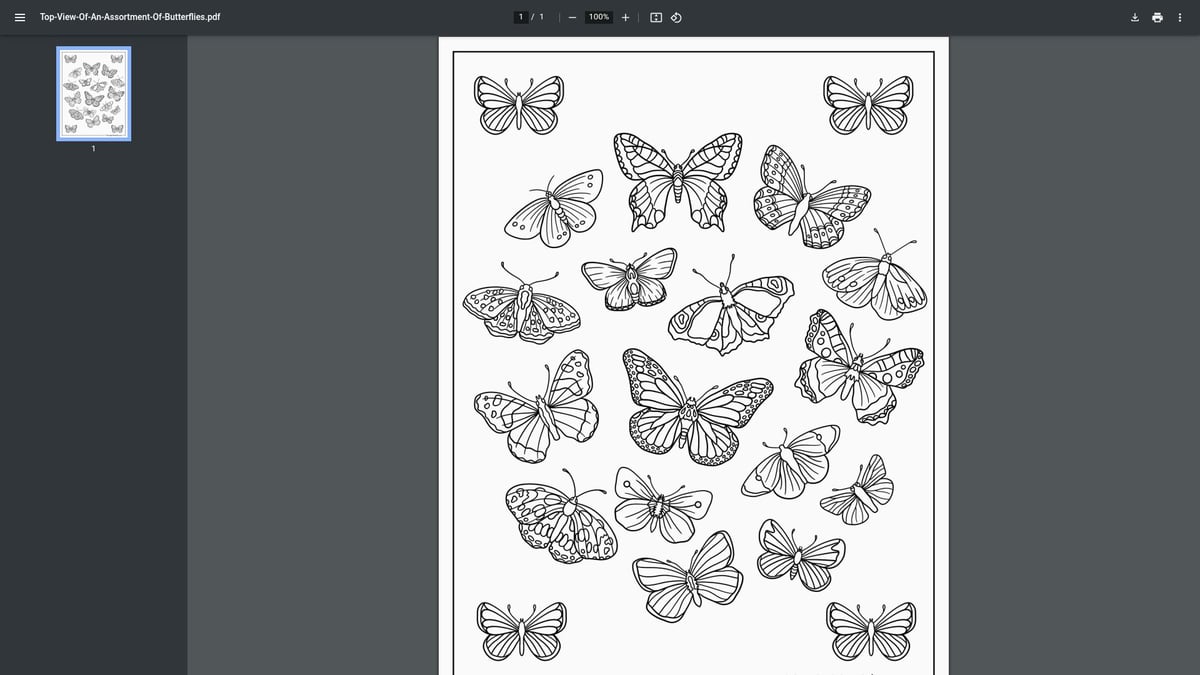Click the page number input box
The width and height of the screenshot is (1200, 675).
pyautogui.click(x=521, y=16)
